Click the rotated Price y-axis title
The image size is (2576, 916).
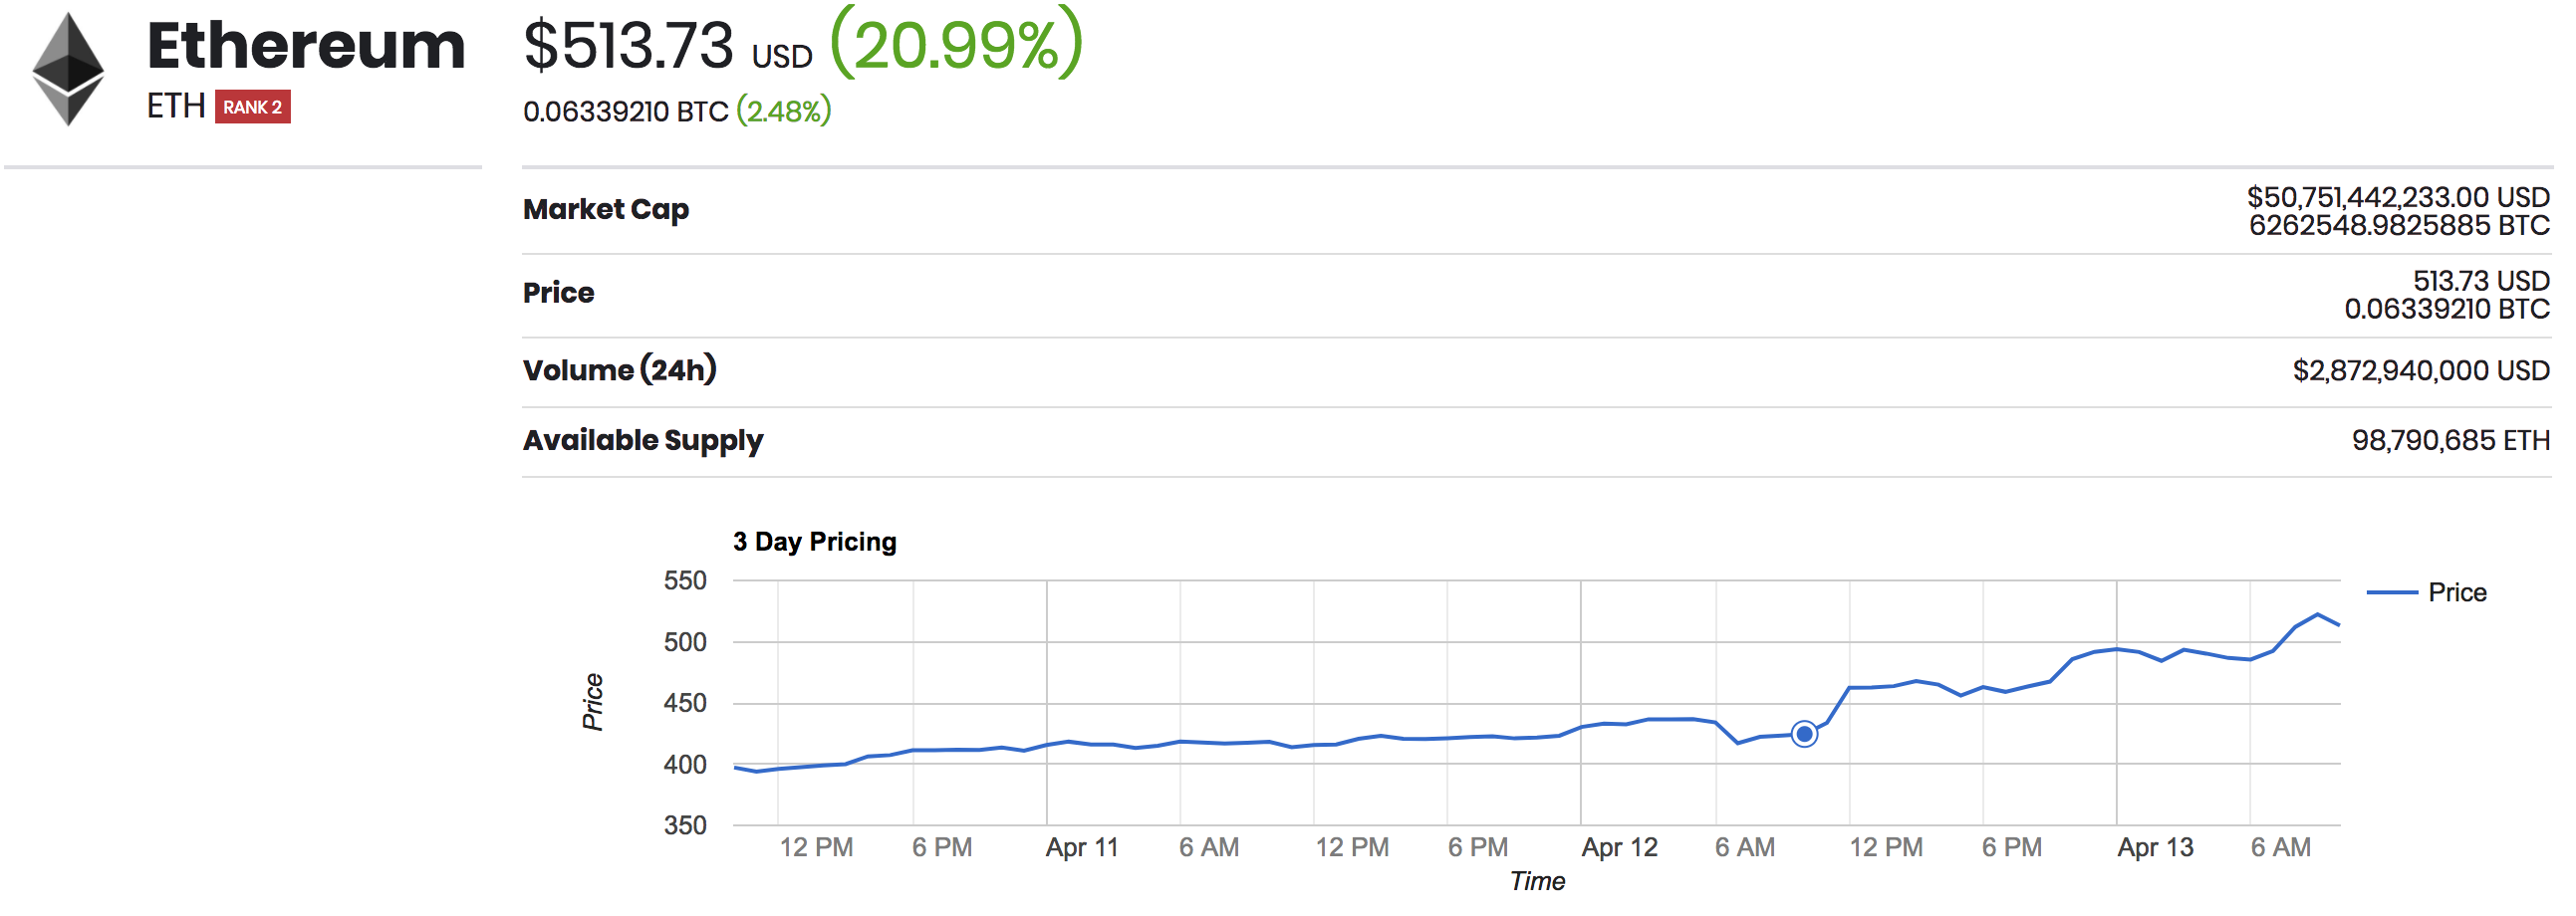point(593,702)
